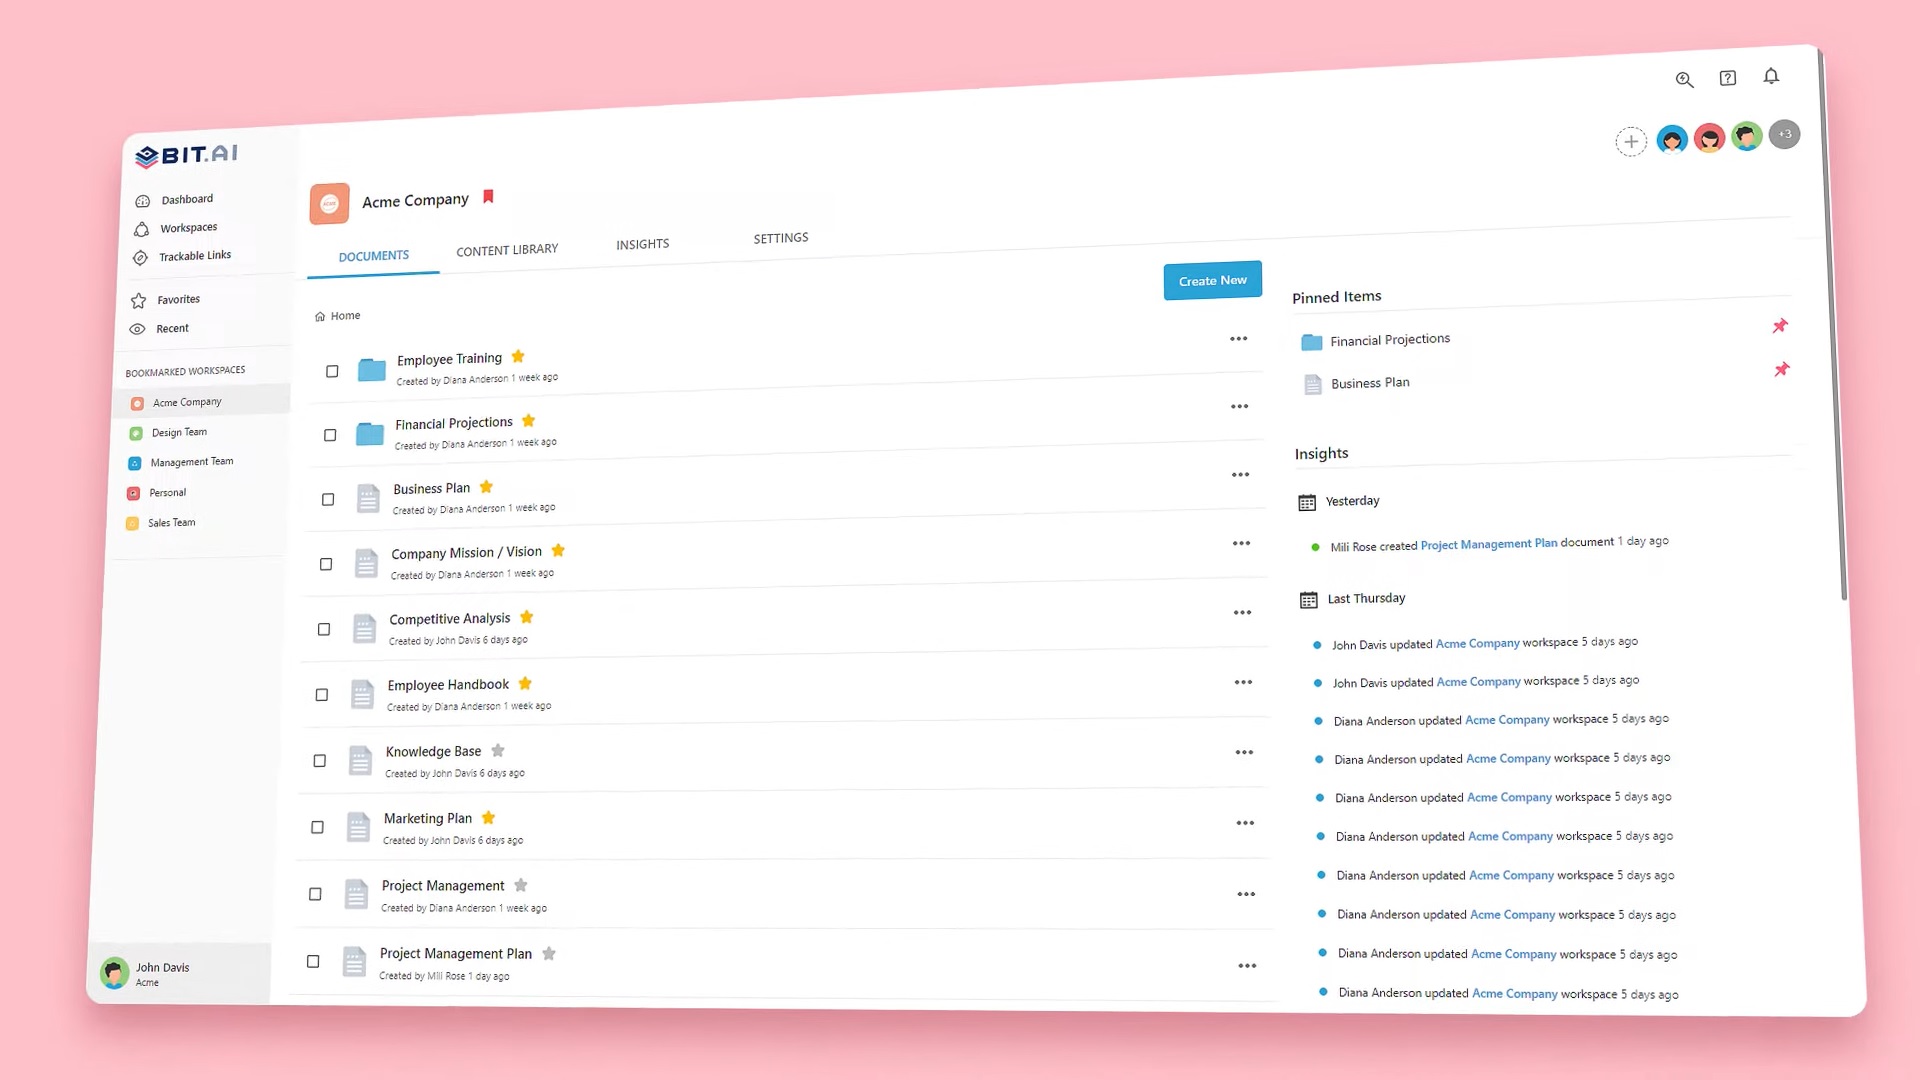Image resolution: width=1920 pixels, height=1080 pixels.
Task: Switch to the Content Library tab
Action: coord(506,249)
